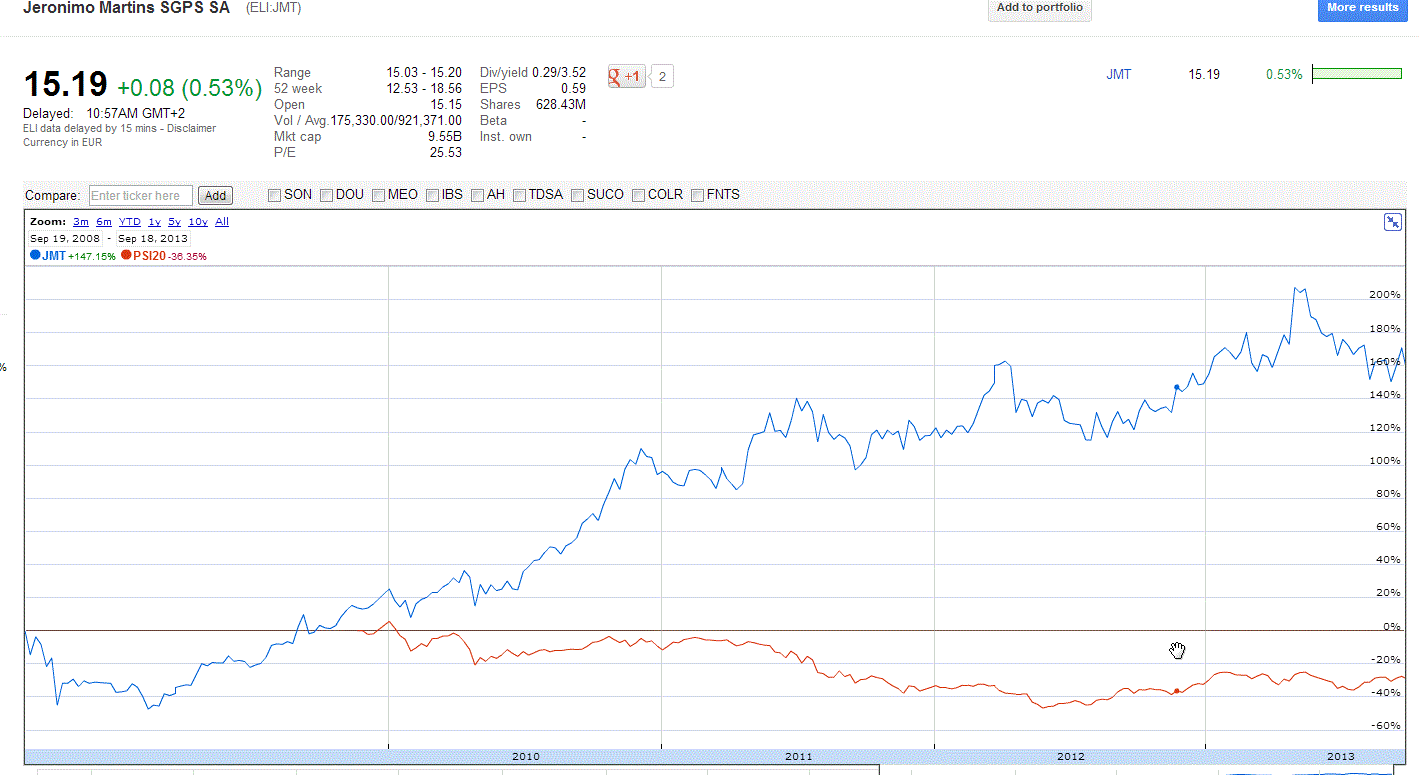Click the 100% y-axis label
The image size is (1420, 775).
[x=1385, y=461]
